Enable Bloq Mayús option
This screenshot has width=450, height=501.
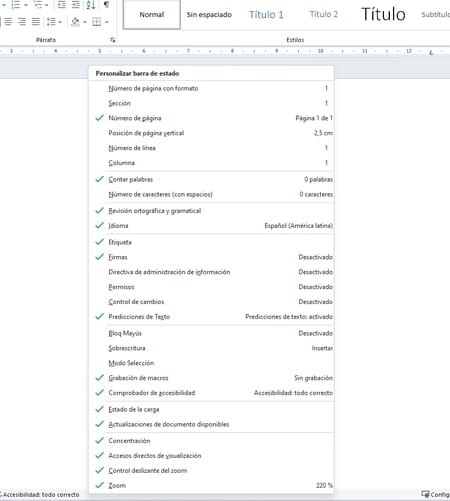212,333
